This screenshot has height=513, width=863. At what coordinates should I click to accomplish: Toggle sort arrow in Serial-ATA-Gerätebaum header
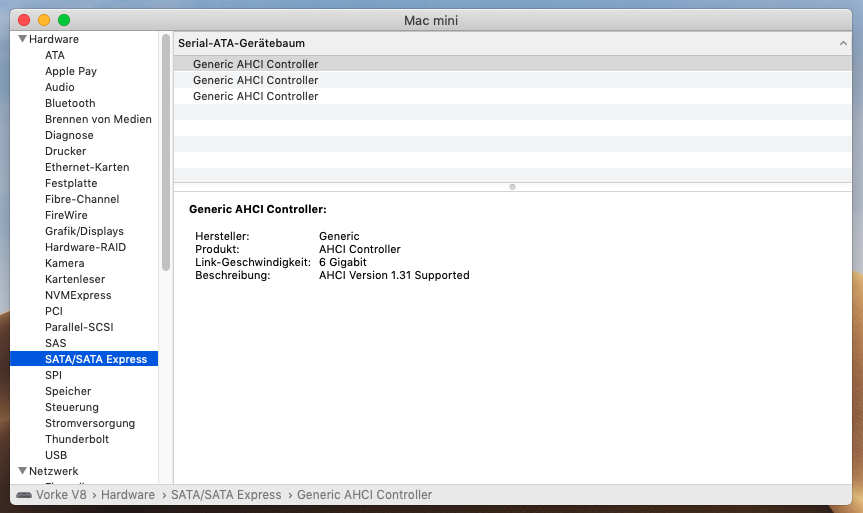tap(843, 43)
